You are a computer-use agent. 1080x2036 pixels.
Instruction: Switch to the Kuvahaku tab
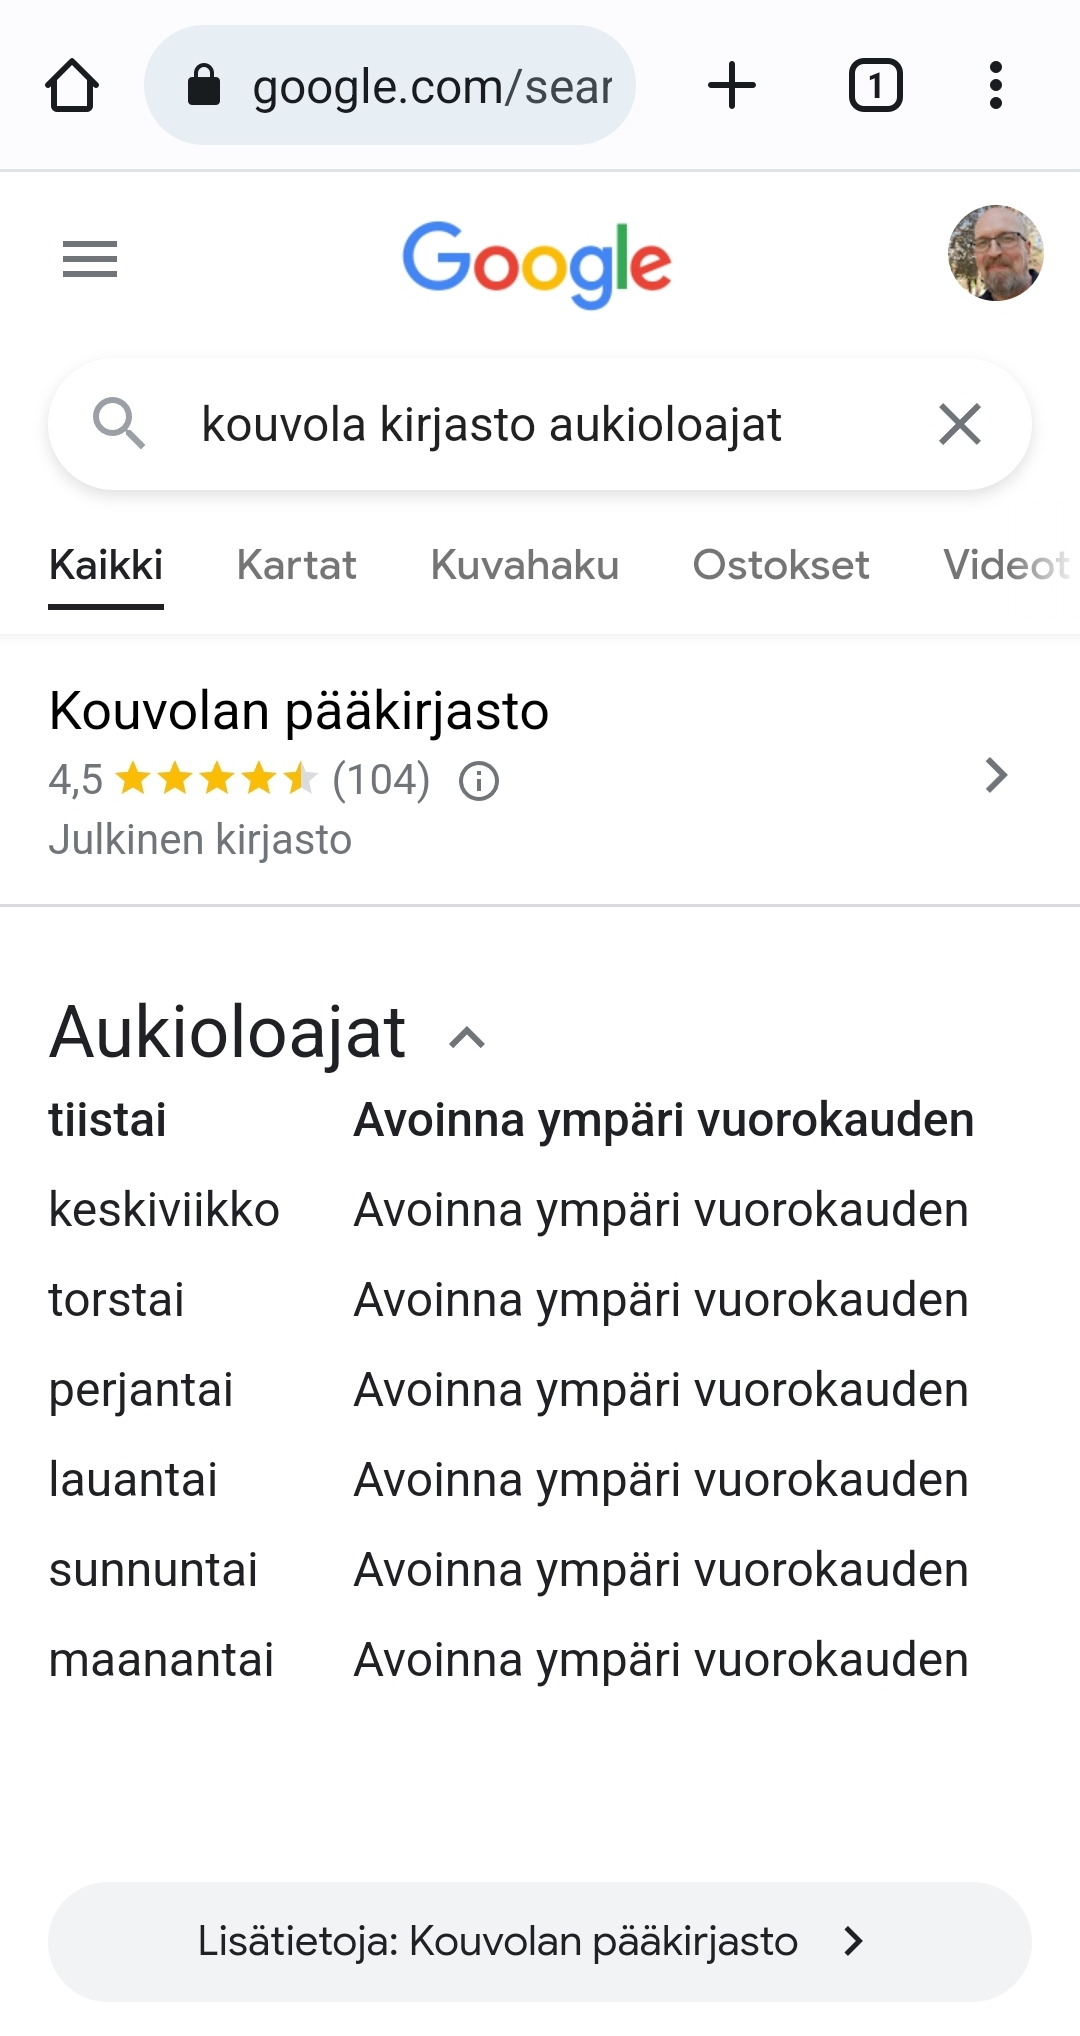point(524,566)
